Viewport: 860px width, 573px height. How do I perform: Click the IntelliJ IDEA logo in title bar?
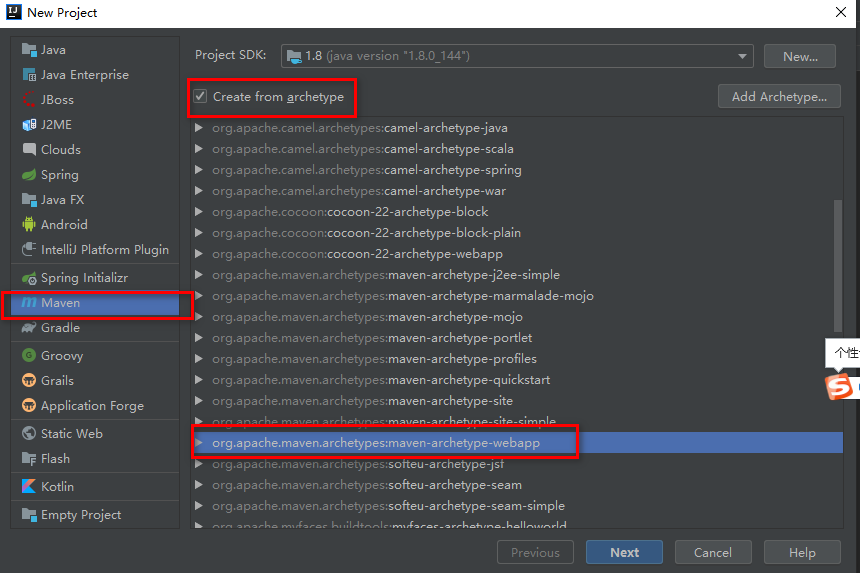pos(14,12)
